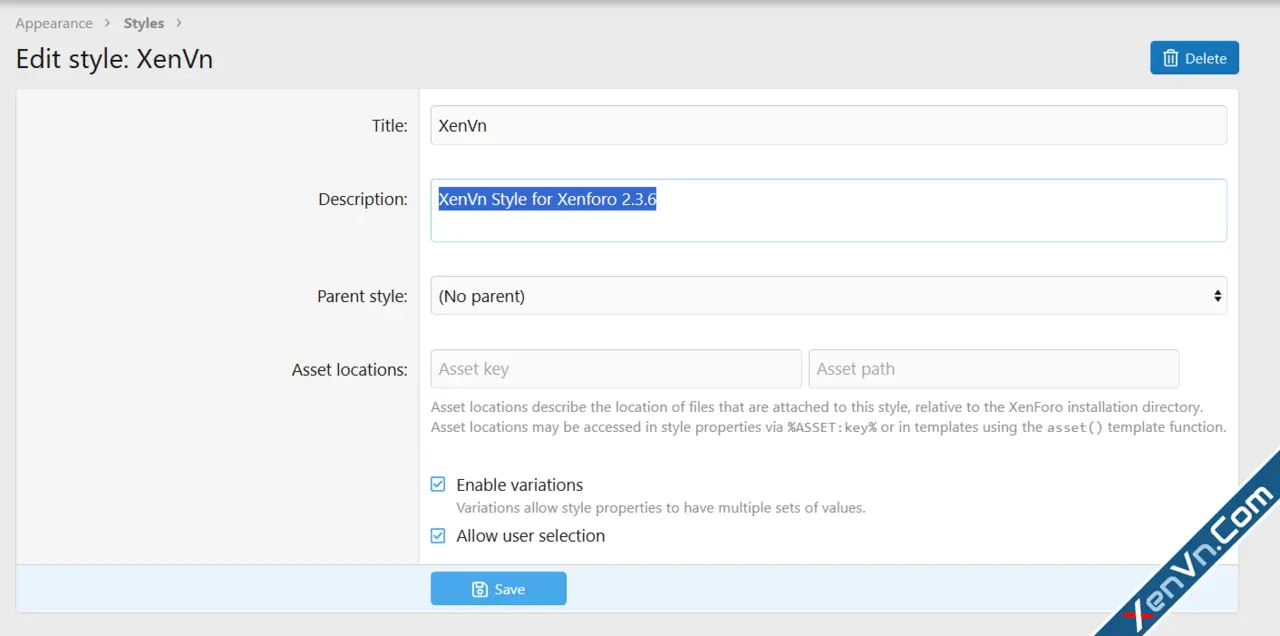Click the Parent style dropdown arrow

pos(1217,296)
